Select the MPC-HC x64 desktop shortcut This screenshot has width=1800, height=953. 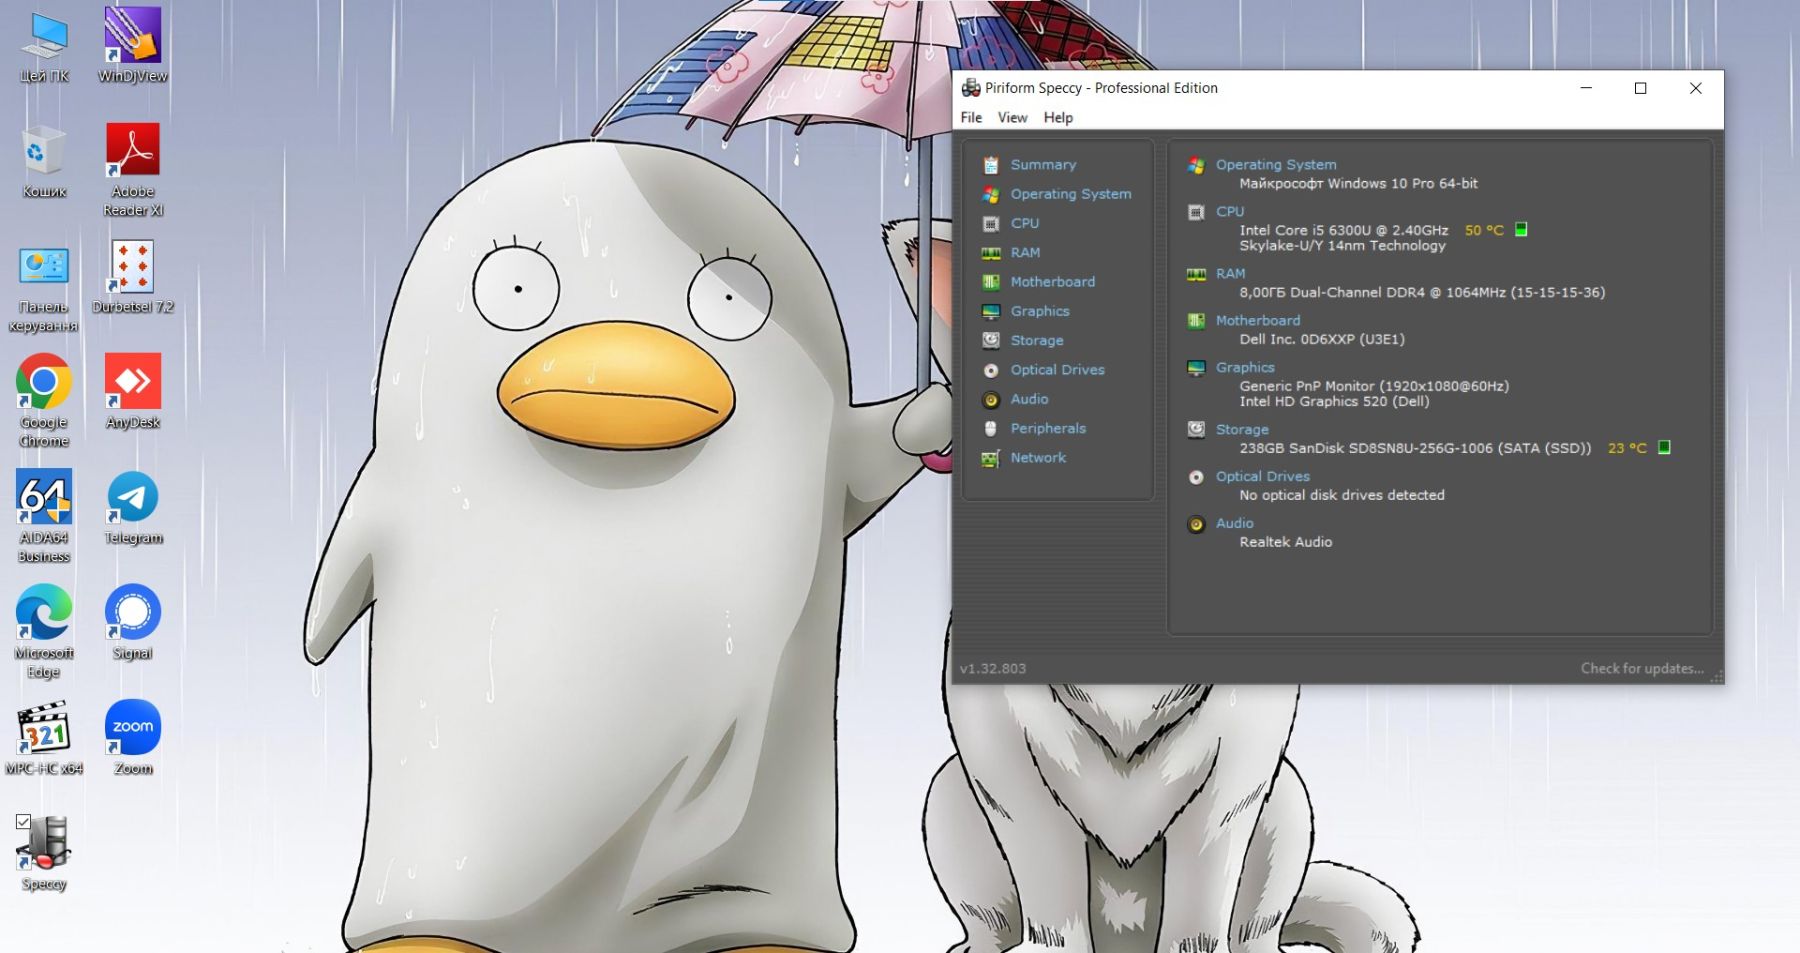tap(44, 738)
